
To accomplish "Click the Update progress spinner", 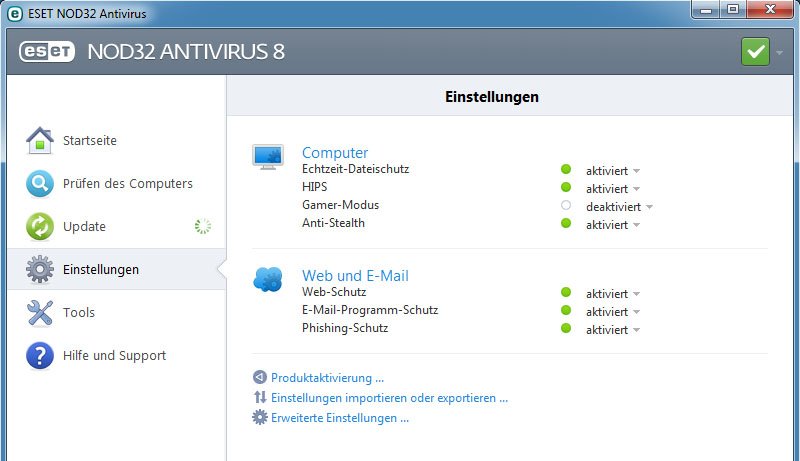I will [x=203, y=226].
